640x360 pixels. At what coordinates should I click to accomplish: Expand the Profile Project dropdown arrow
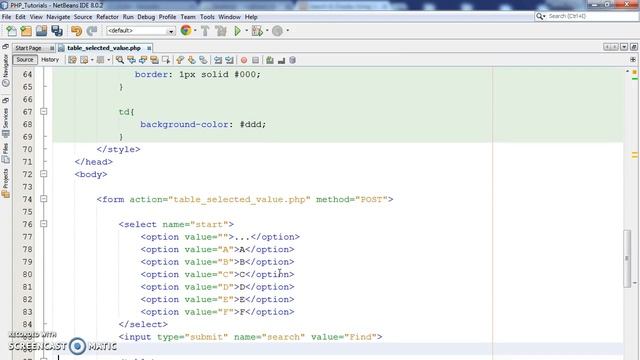click(287, 31)
